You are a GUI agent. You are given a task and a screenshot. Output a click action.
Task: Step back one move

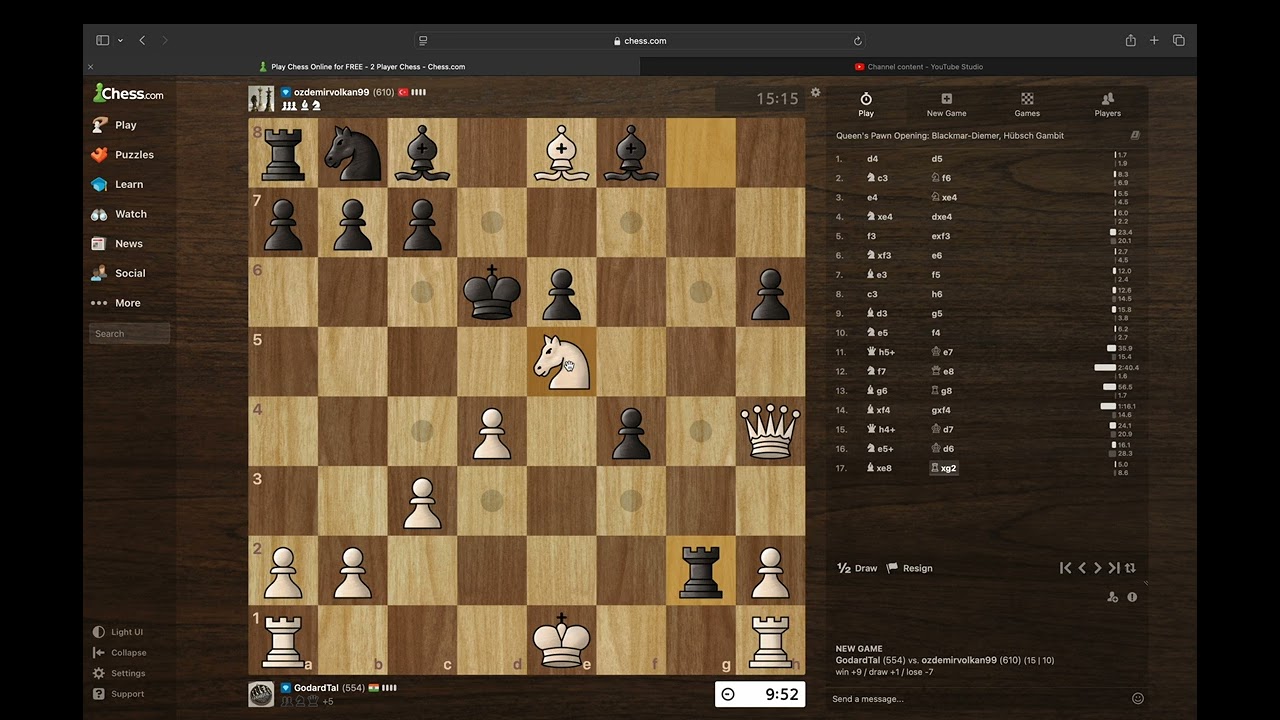click(x=1082, y=568)
